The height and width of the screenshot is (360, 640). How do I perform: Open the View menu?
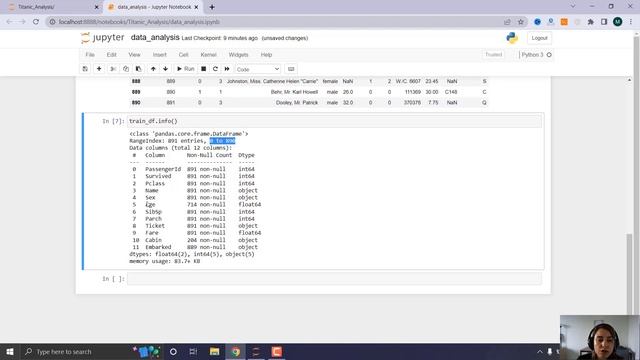(134, 55)
